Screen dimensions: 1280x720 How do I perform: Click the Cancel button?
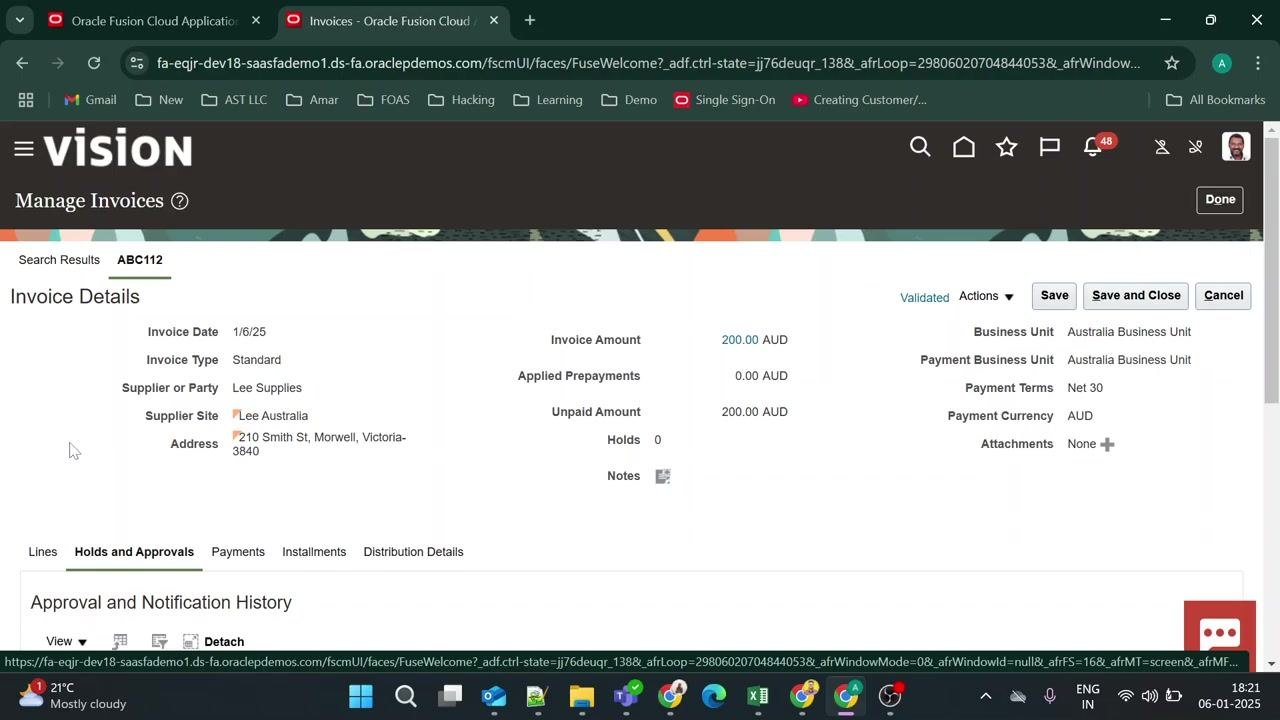coord(1223,296)
